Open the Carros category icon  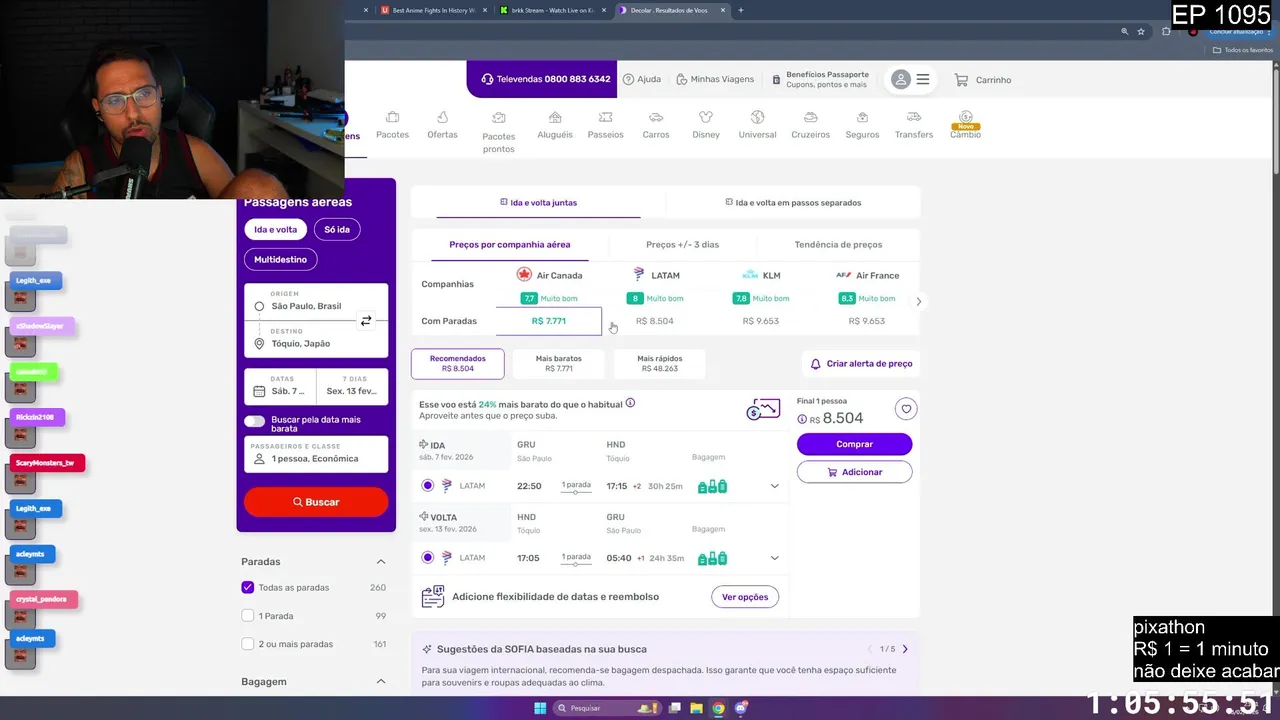pyautogui.click(x=656, y=118)
